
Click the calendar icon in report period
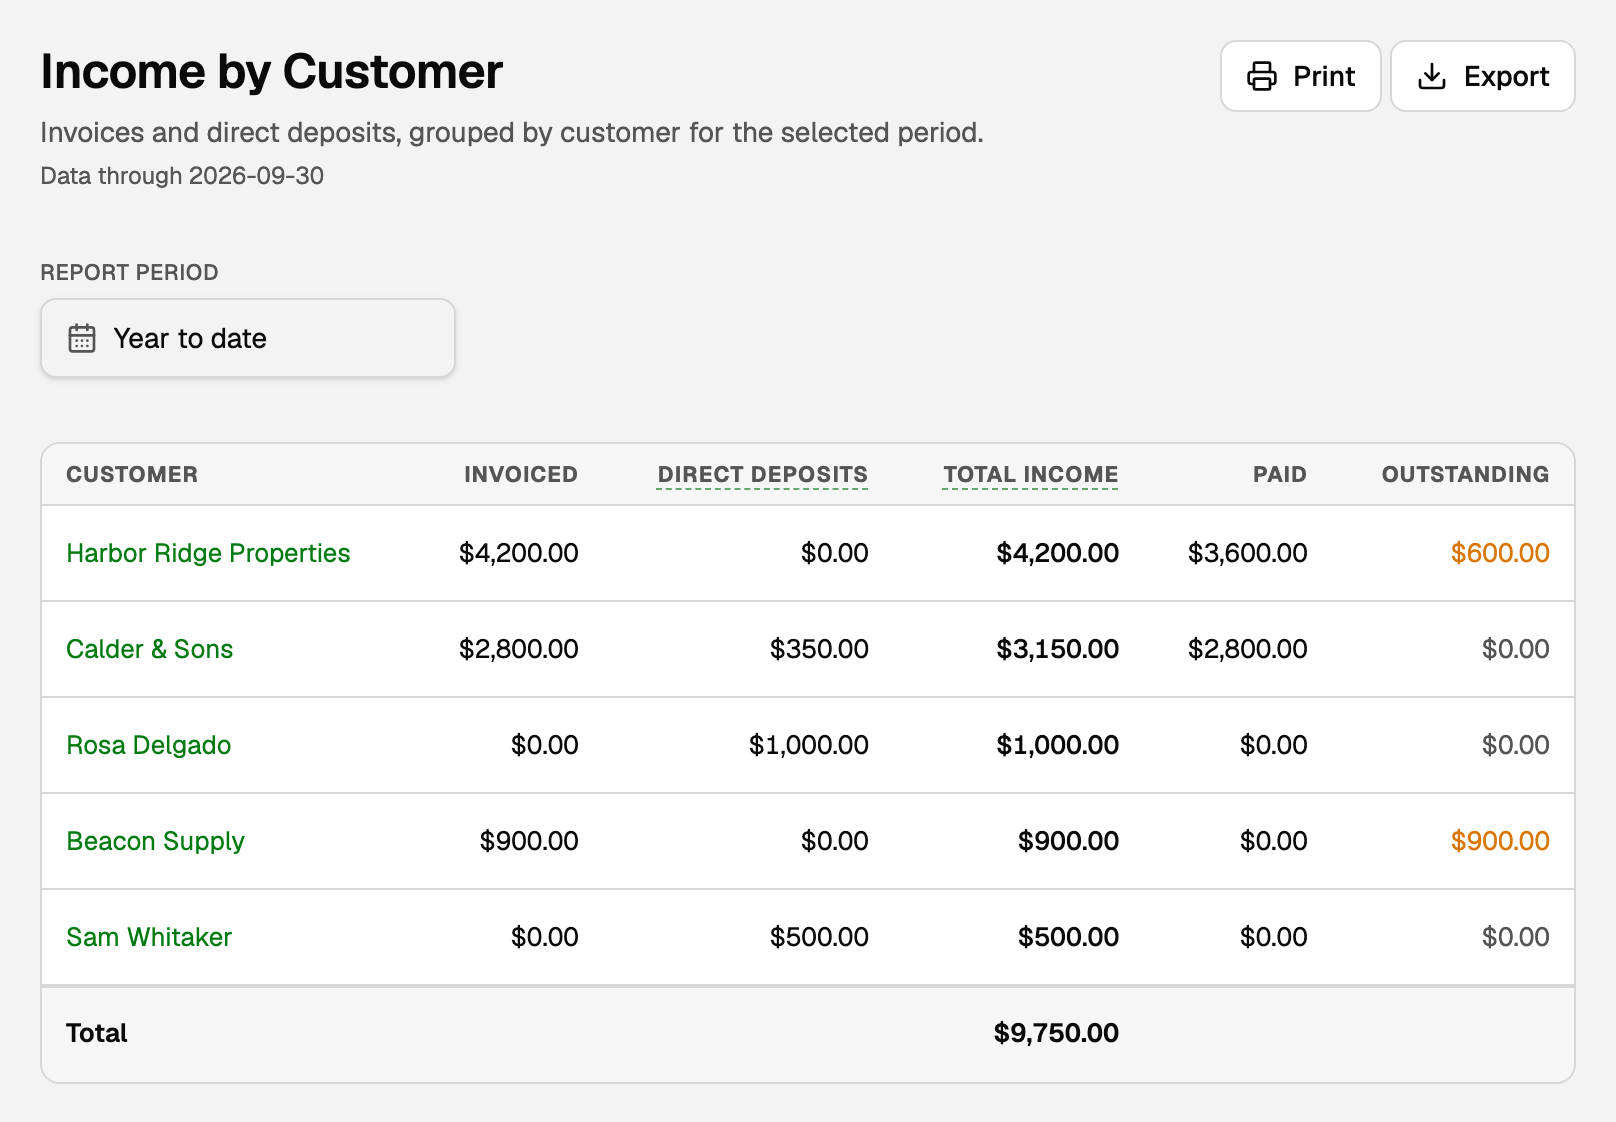[82, 338]
